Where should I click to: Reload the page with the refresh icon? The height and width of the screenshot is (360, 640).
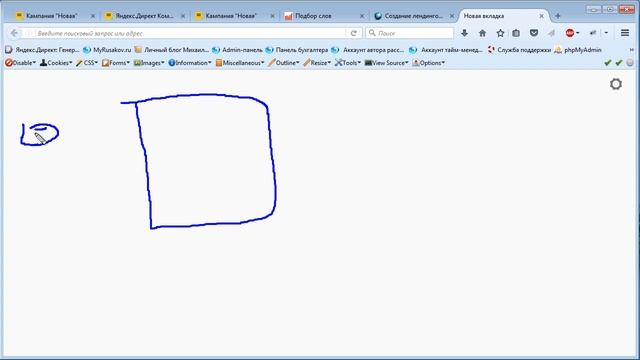point(354,33)
